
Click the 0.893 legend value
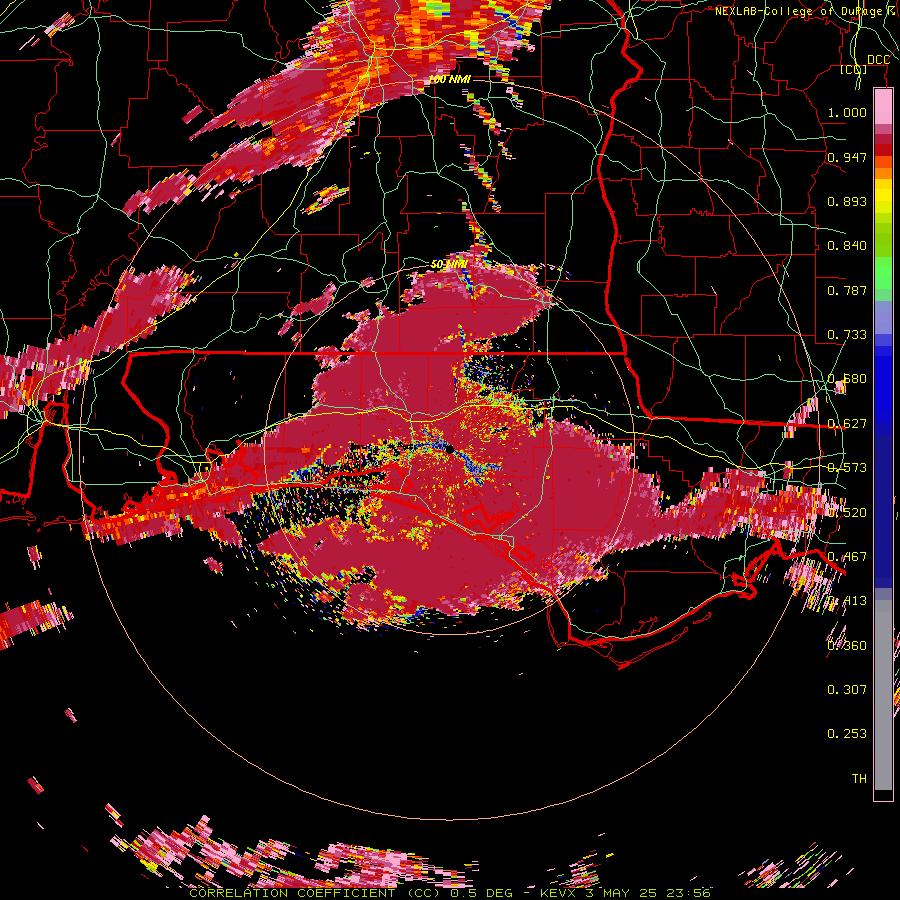847,201
